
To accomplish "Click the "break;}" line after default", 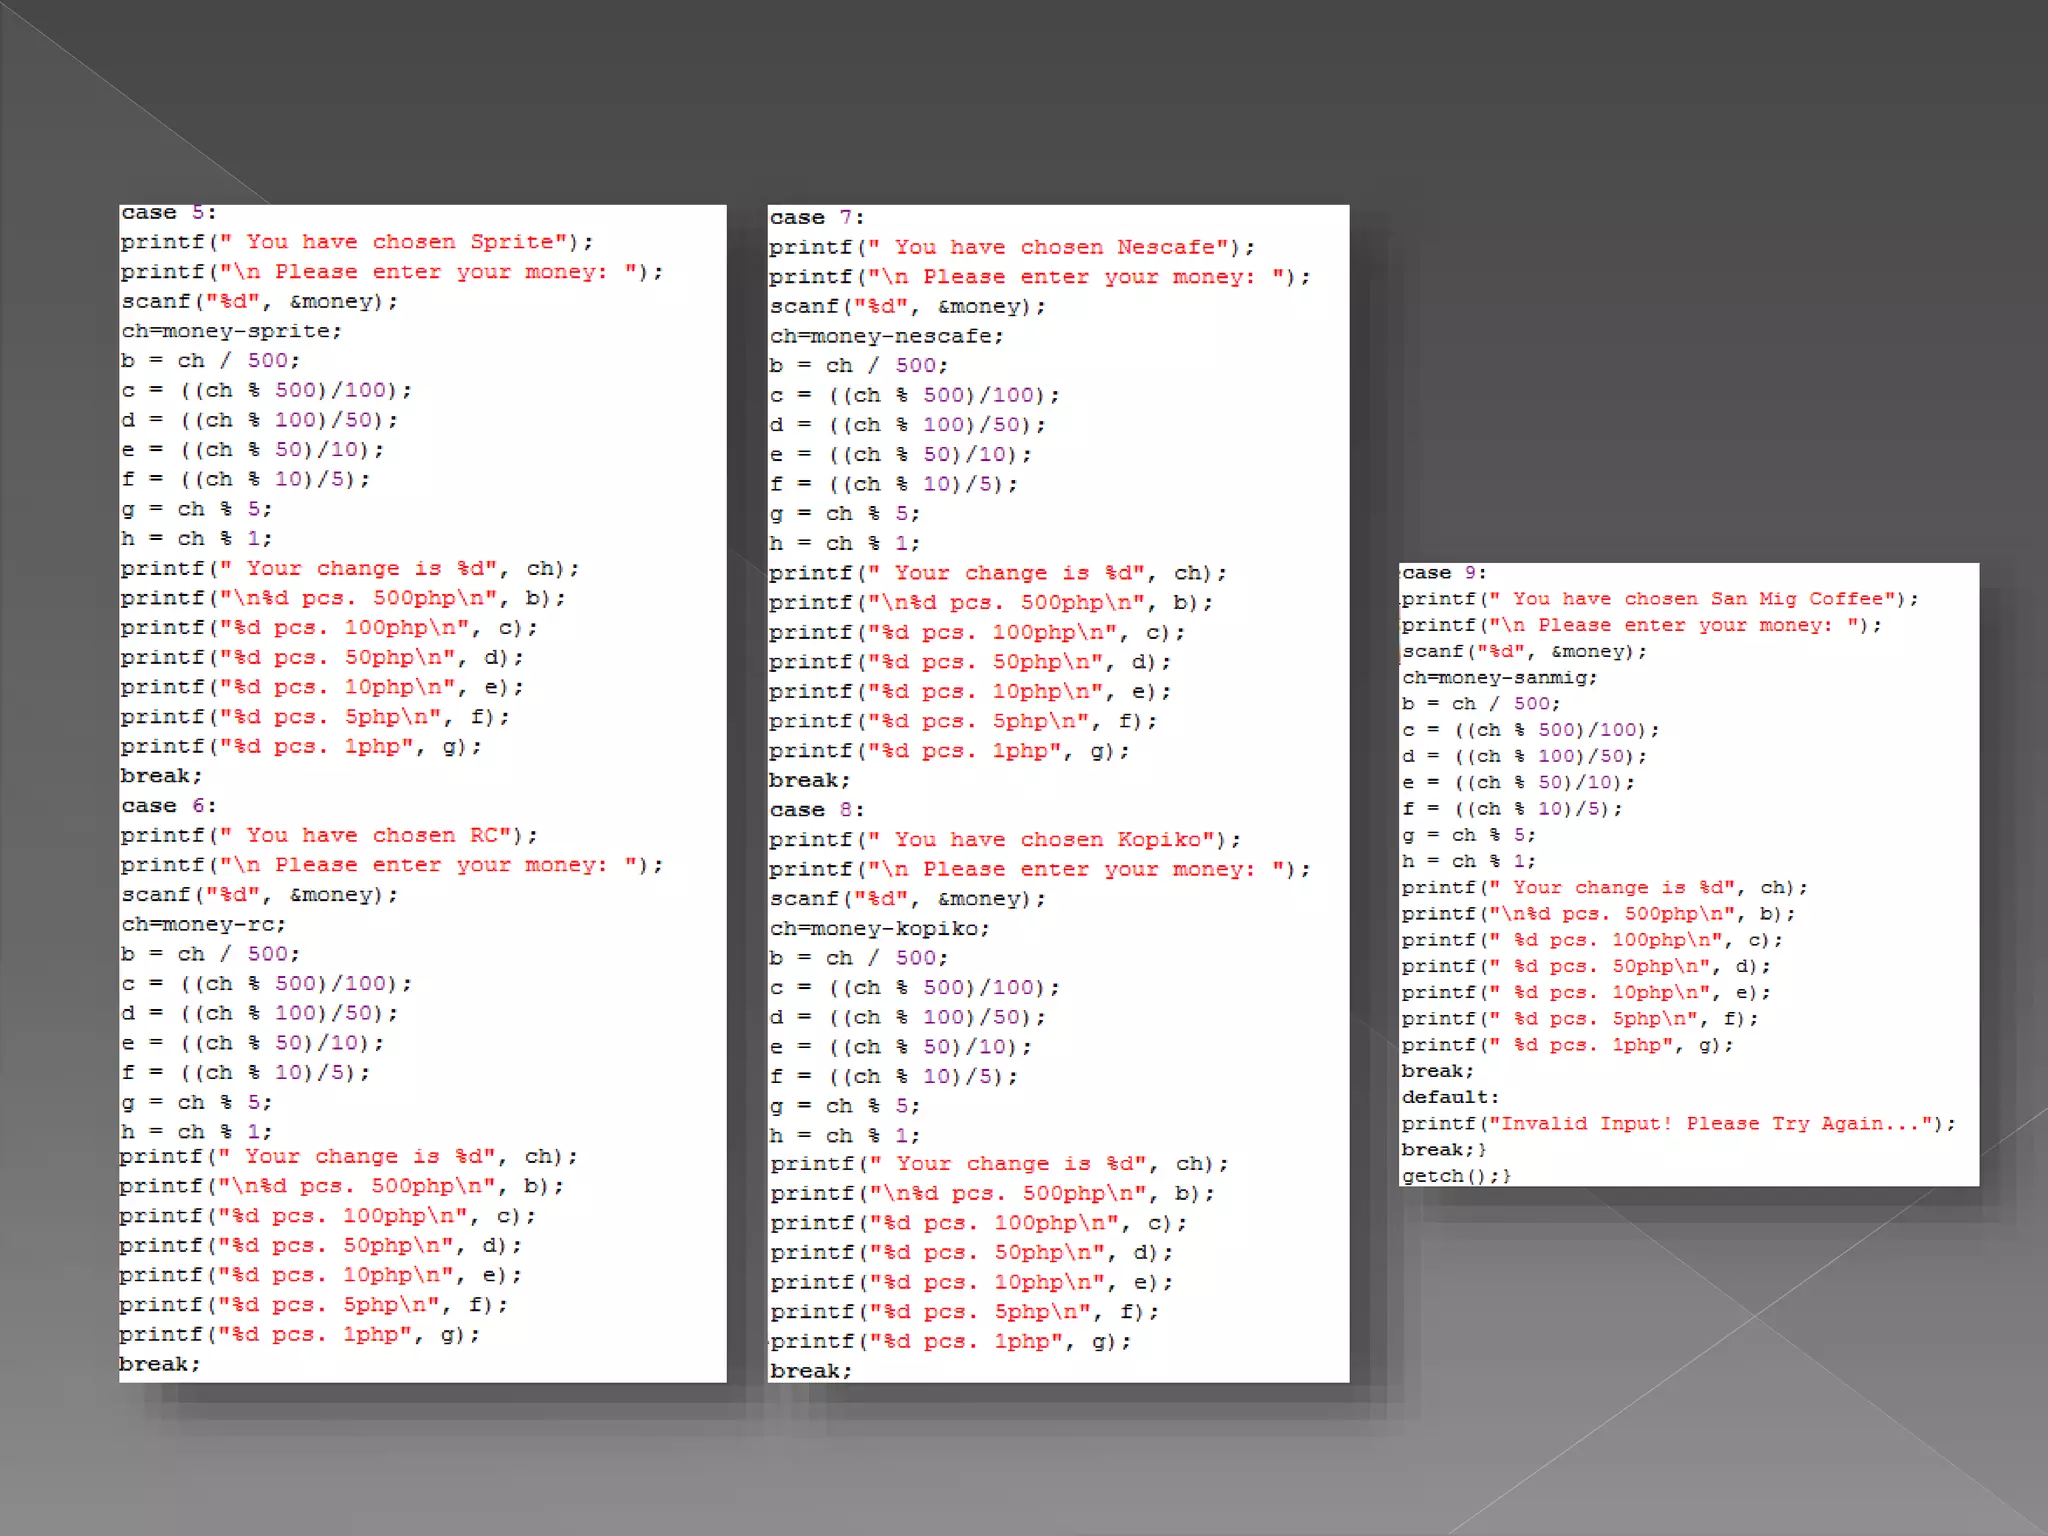I will [1444, 1150].
